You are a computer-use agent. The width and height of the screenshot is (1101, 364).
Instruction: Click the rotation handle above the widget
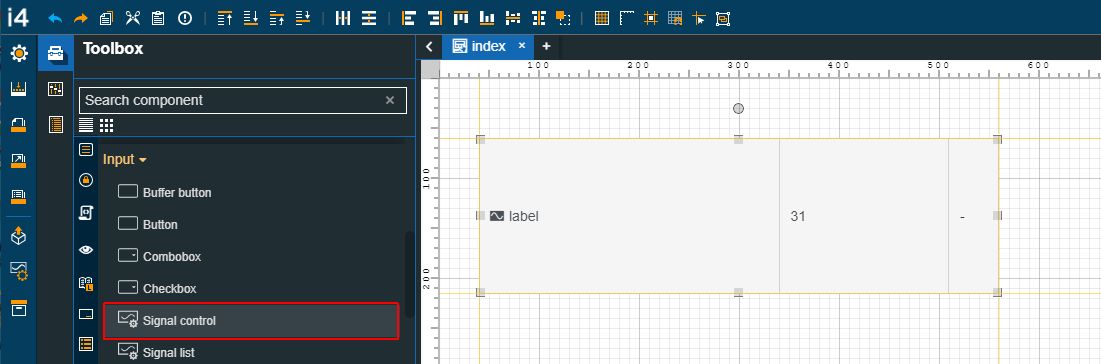[738, 108]
